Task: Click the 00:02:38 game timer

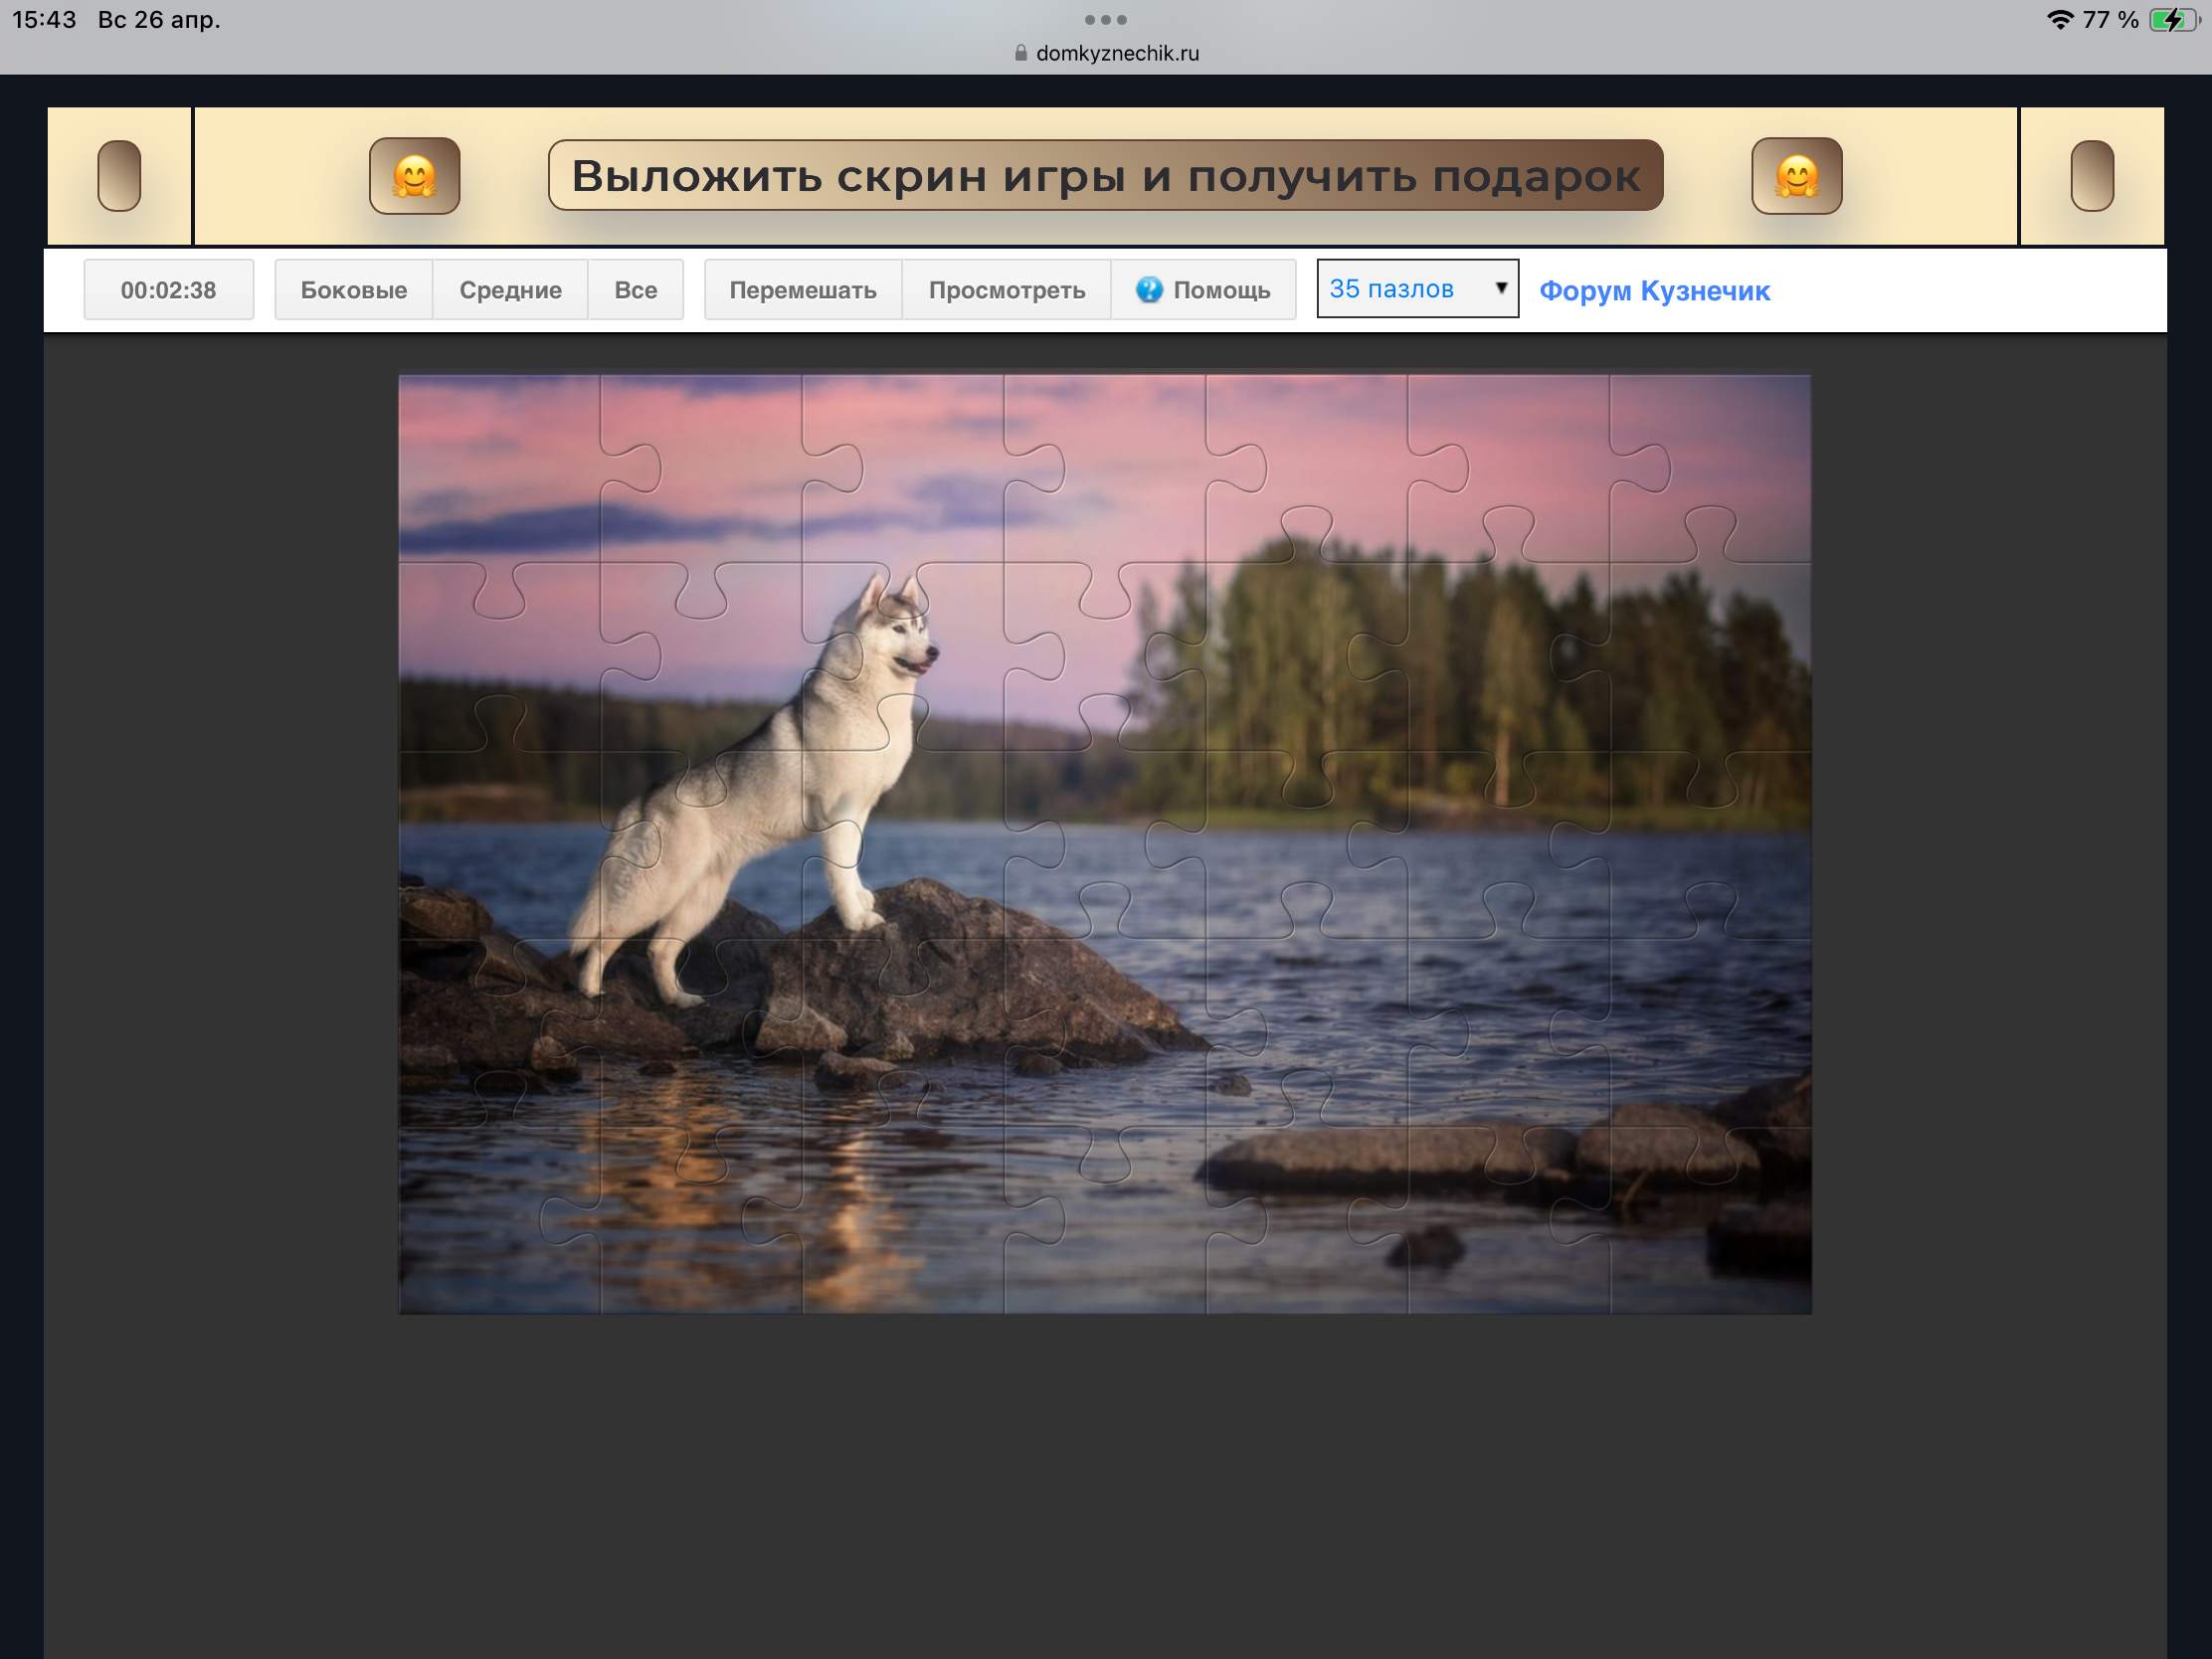Action: 168,290
